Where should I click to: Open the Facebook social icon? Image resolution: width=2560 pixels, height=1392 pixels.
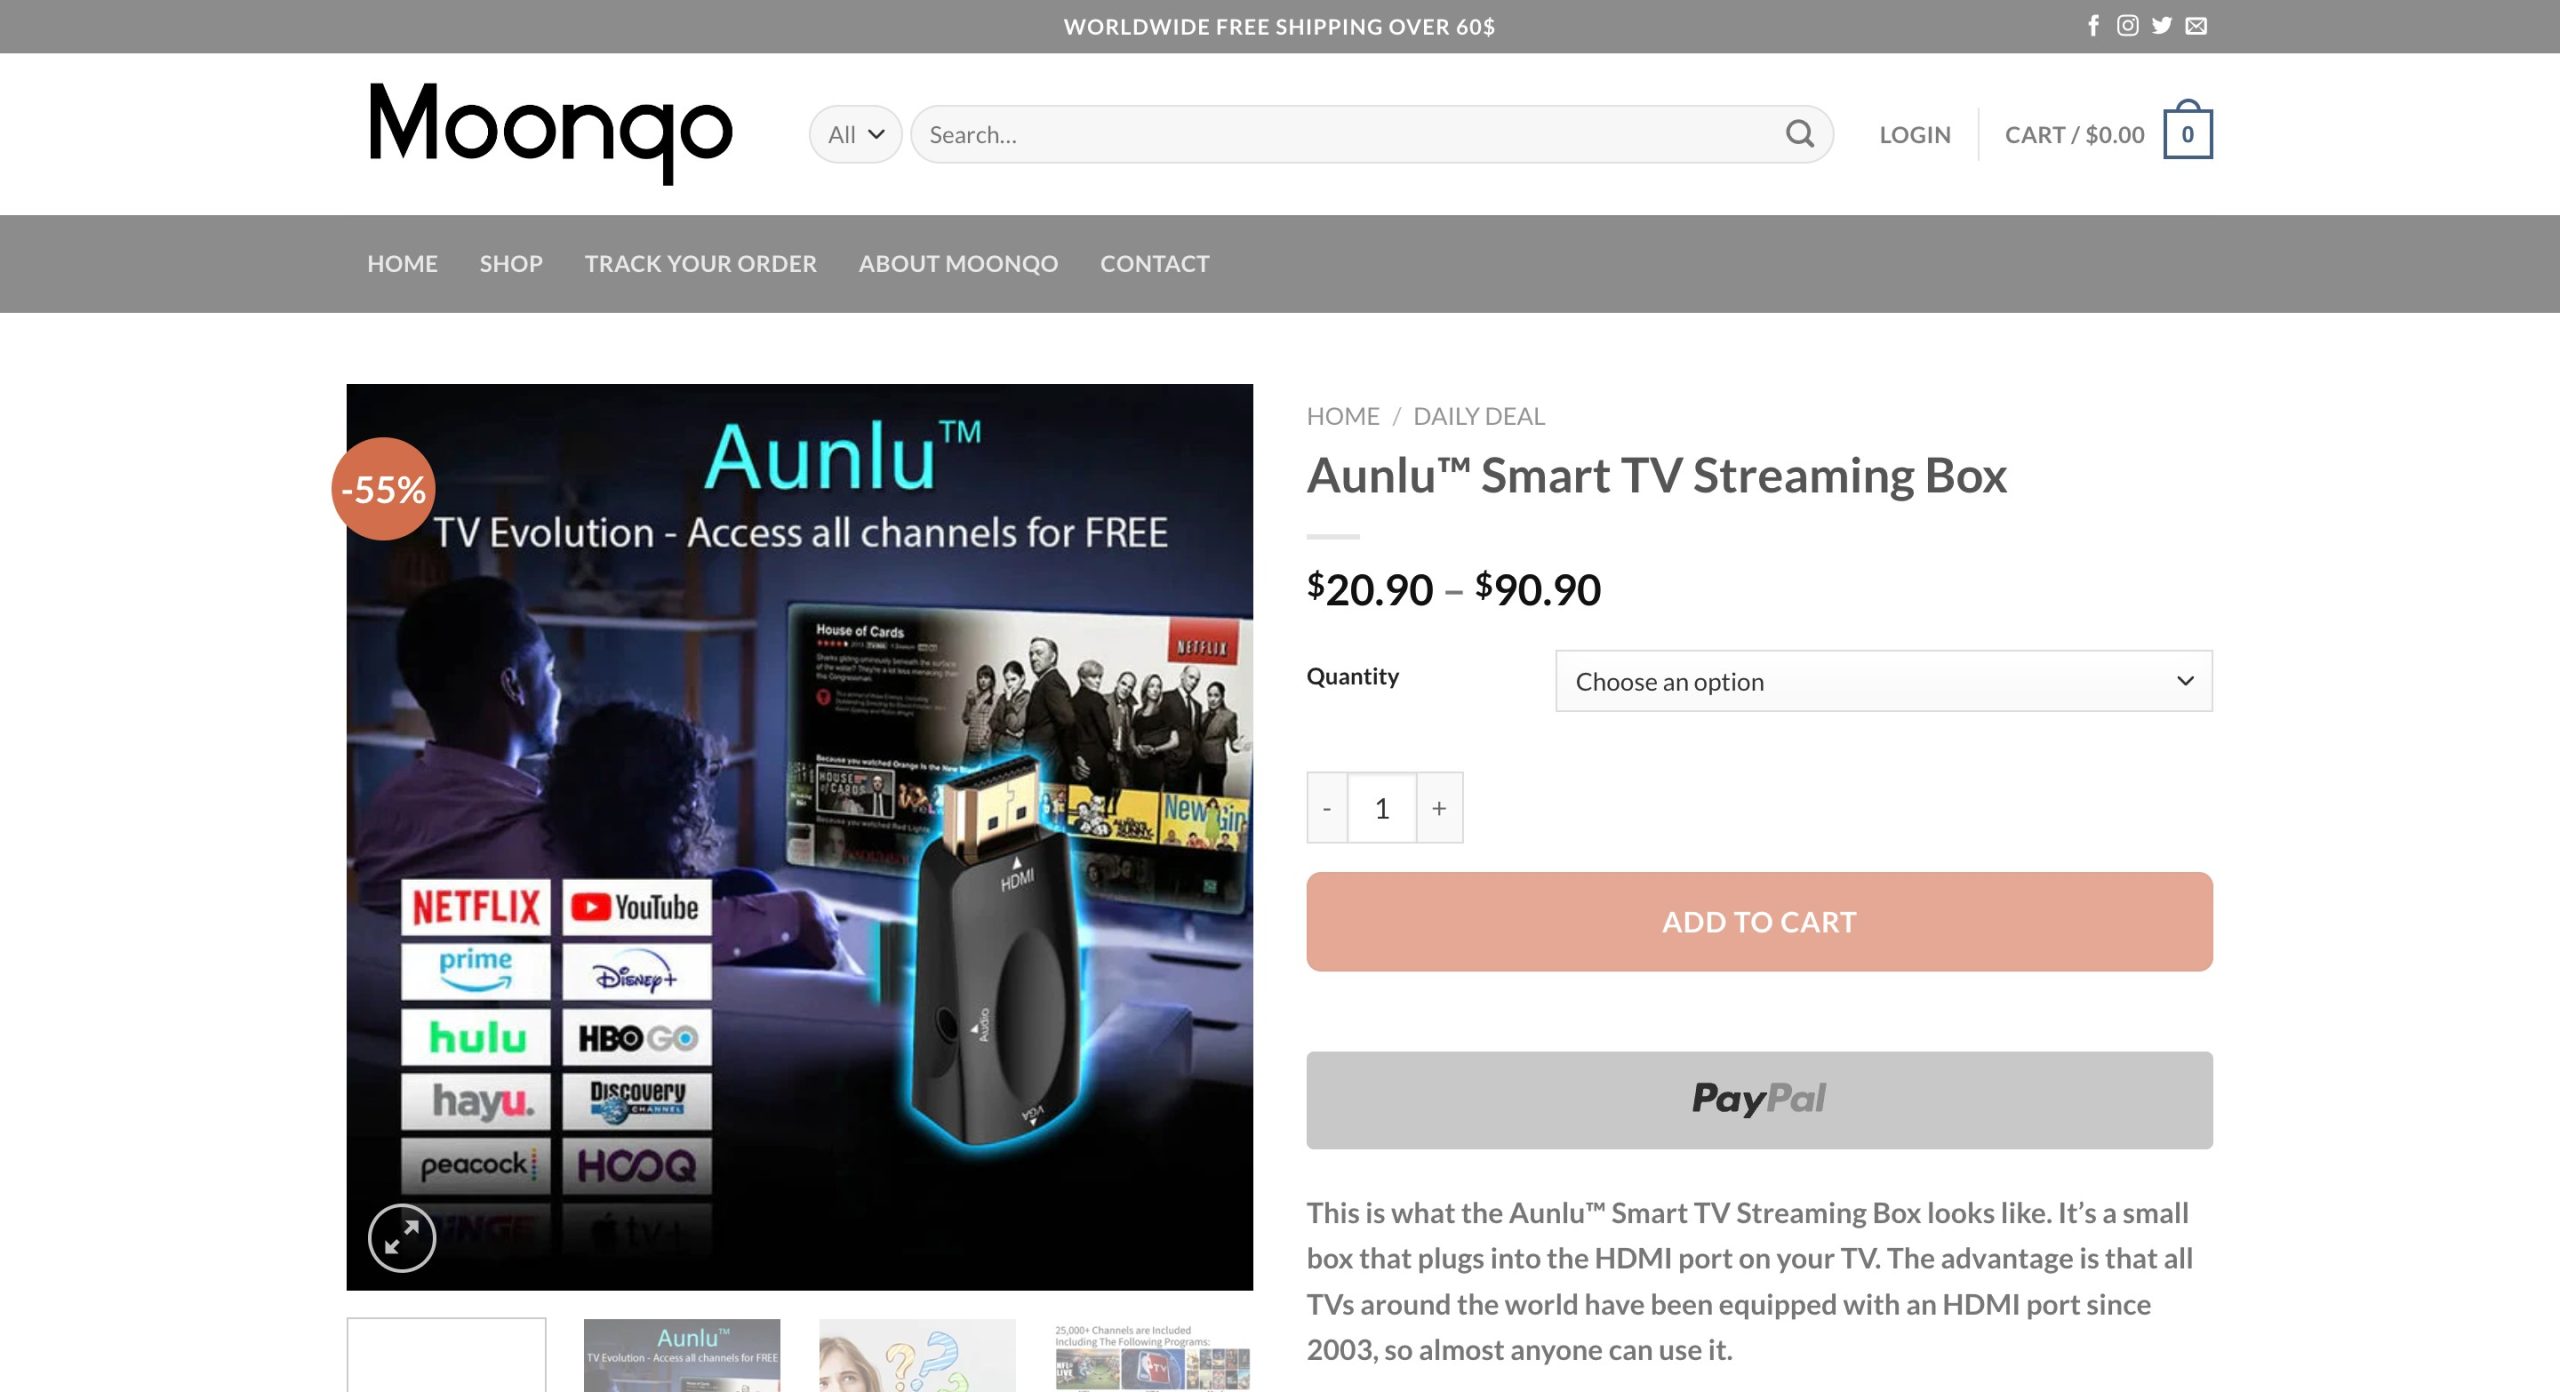click(2093, 26)
